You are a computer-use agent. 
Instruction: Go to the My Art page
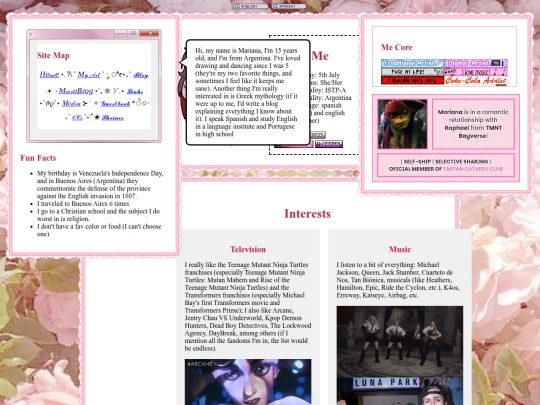(89, 74)
